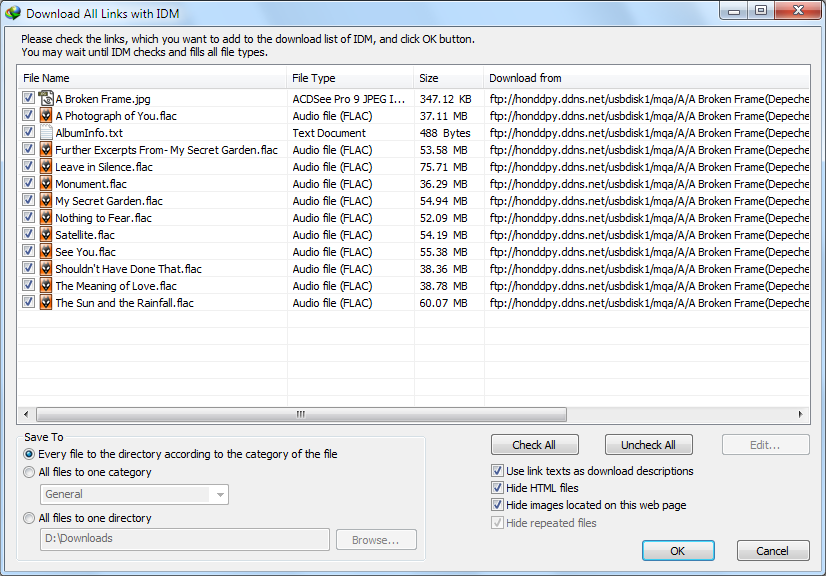This screenshot has width=826, height=576.
Task: Click the FLAC icon for See You.flac
Action: click(46, 251)
